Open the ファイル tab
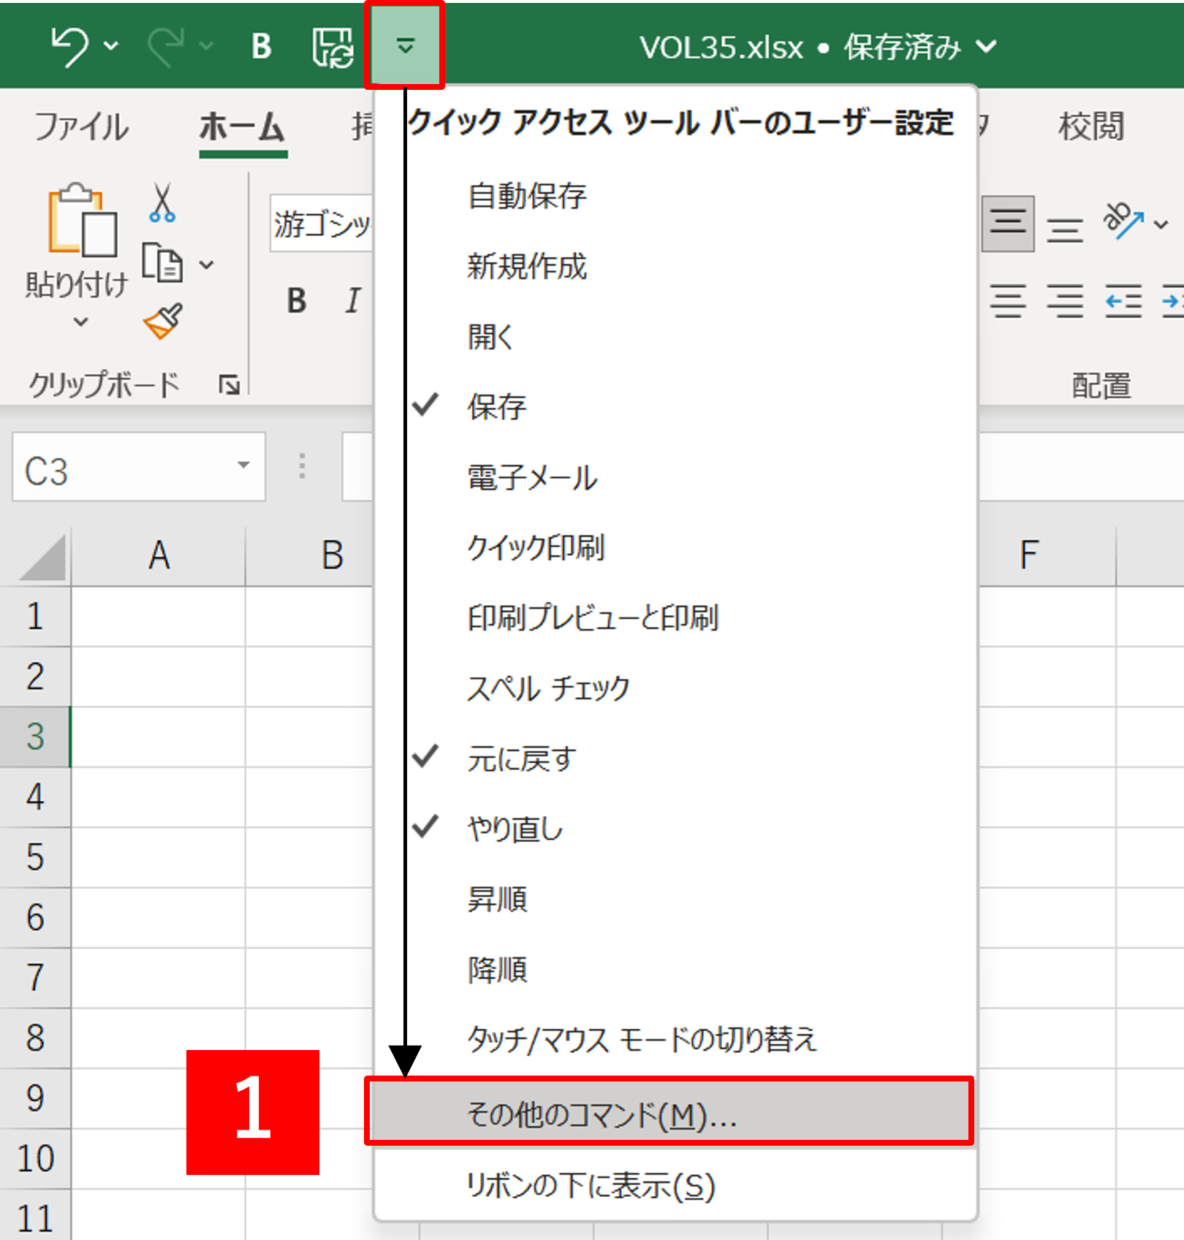 click(x=81, y=127)
